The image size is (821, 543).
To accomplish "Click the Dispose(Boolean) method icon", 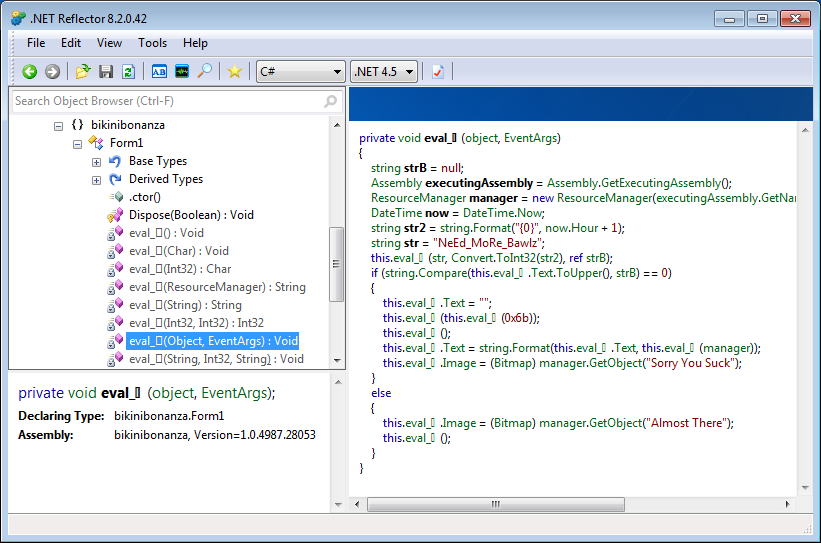I will tap(115, 215).
